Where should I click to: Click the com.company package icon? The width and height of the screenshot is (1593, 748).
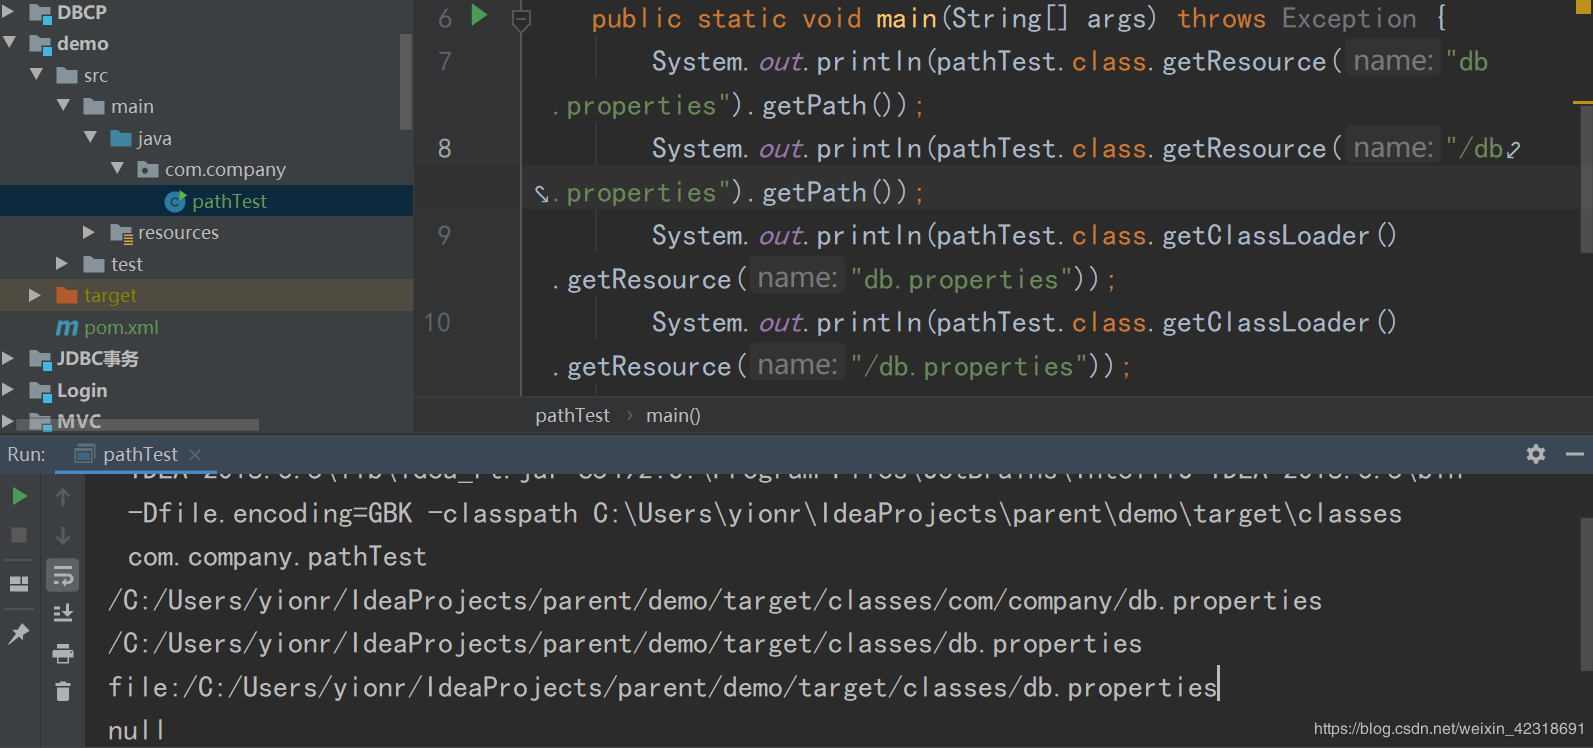tap(148, 170)
